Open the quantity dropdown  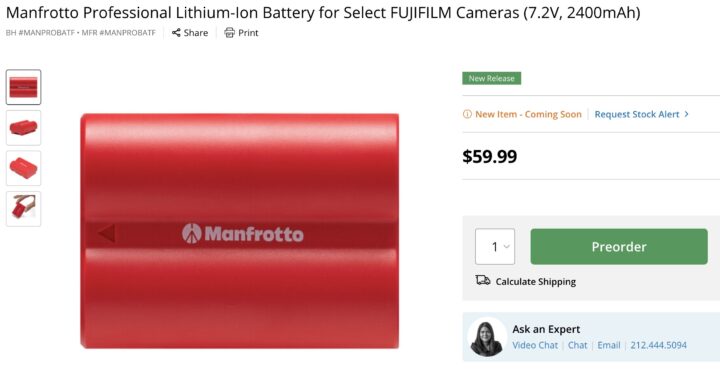495,247
